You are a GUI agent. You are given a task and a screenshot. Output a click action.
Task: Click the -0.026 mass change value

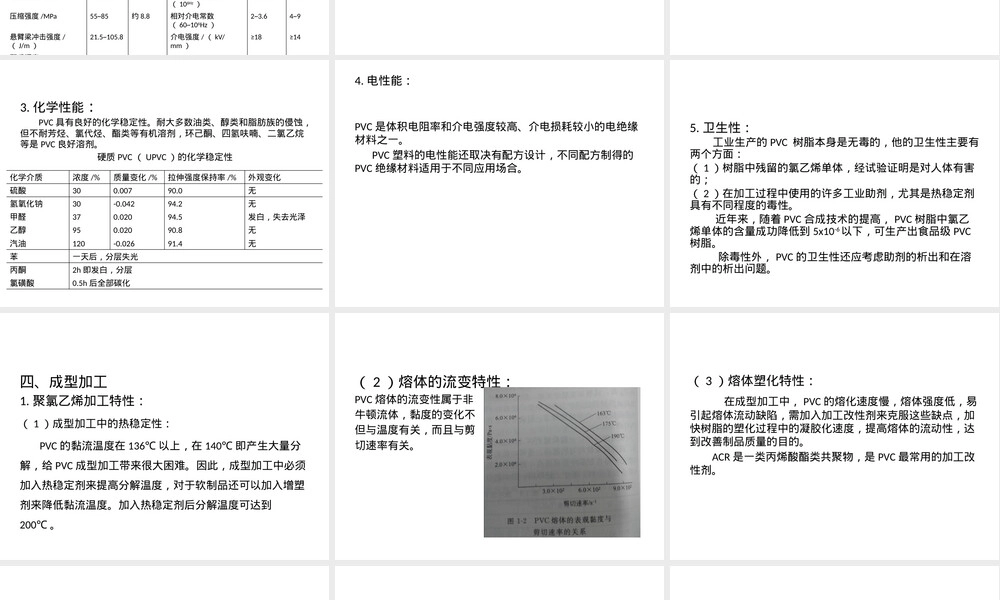[124, 244]
